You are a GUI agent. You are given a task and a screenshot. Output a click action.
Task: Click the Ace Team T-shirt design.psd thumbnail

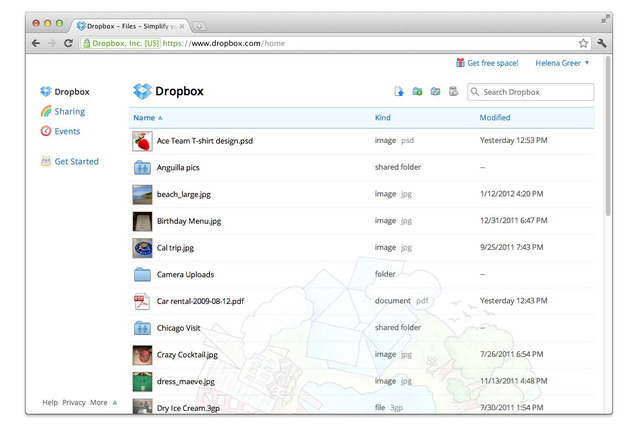tap(142, 141)
